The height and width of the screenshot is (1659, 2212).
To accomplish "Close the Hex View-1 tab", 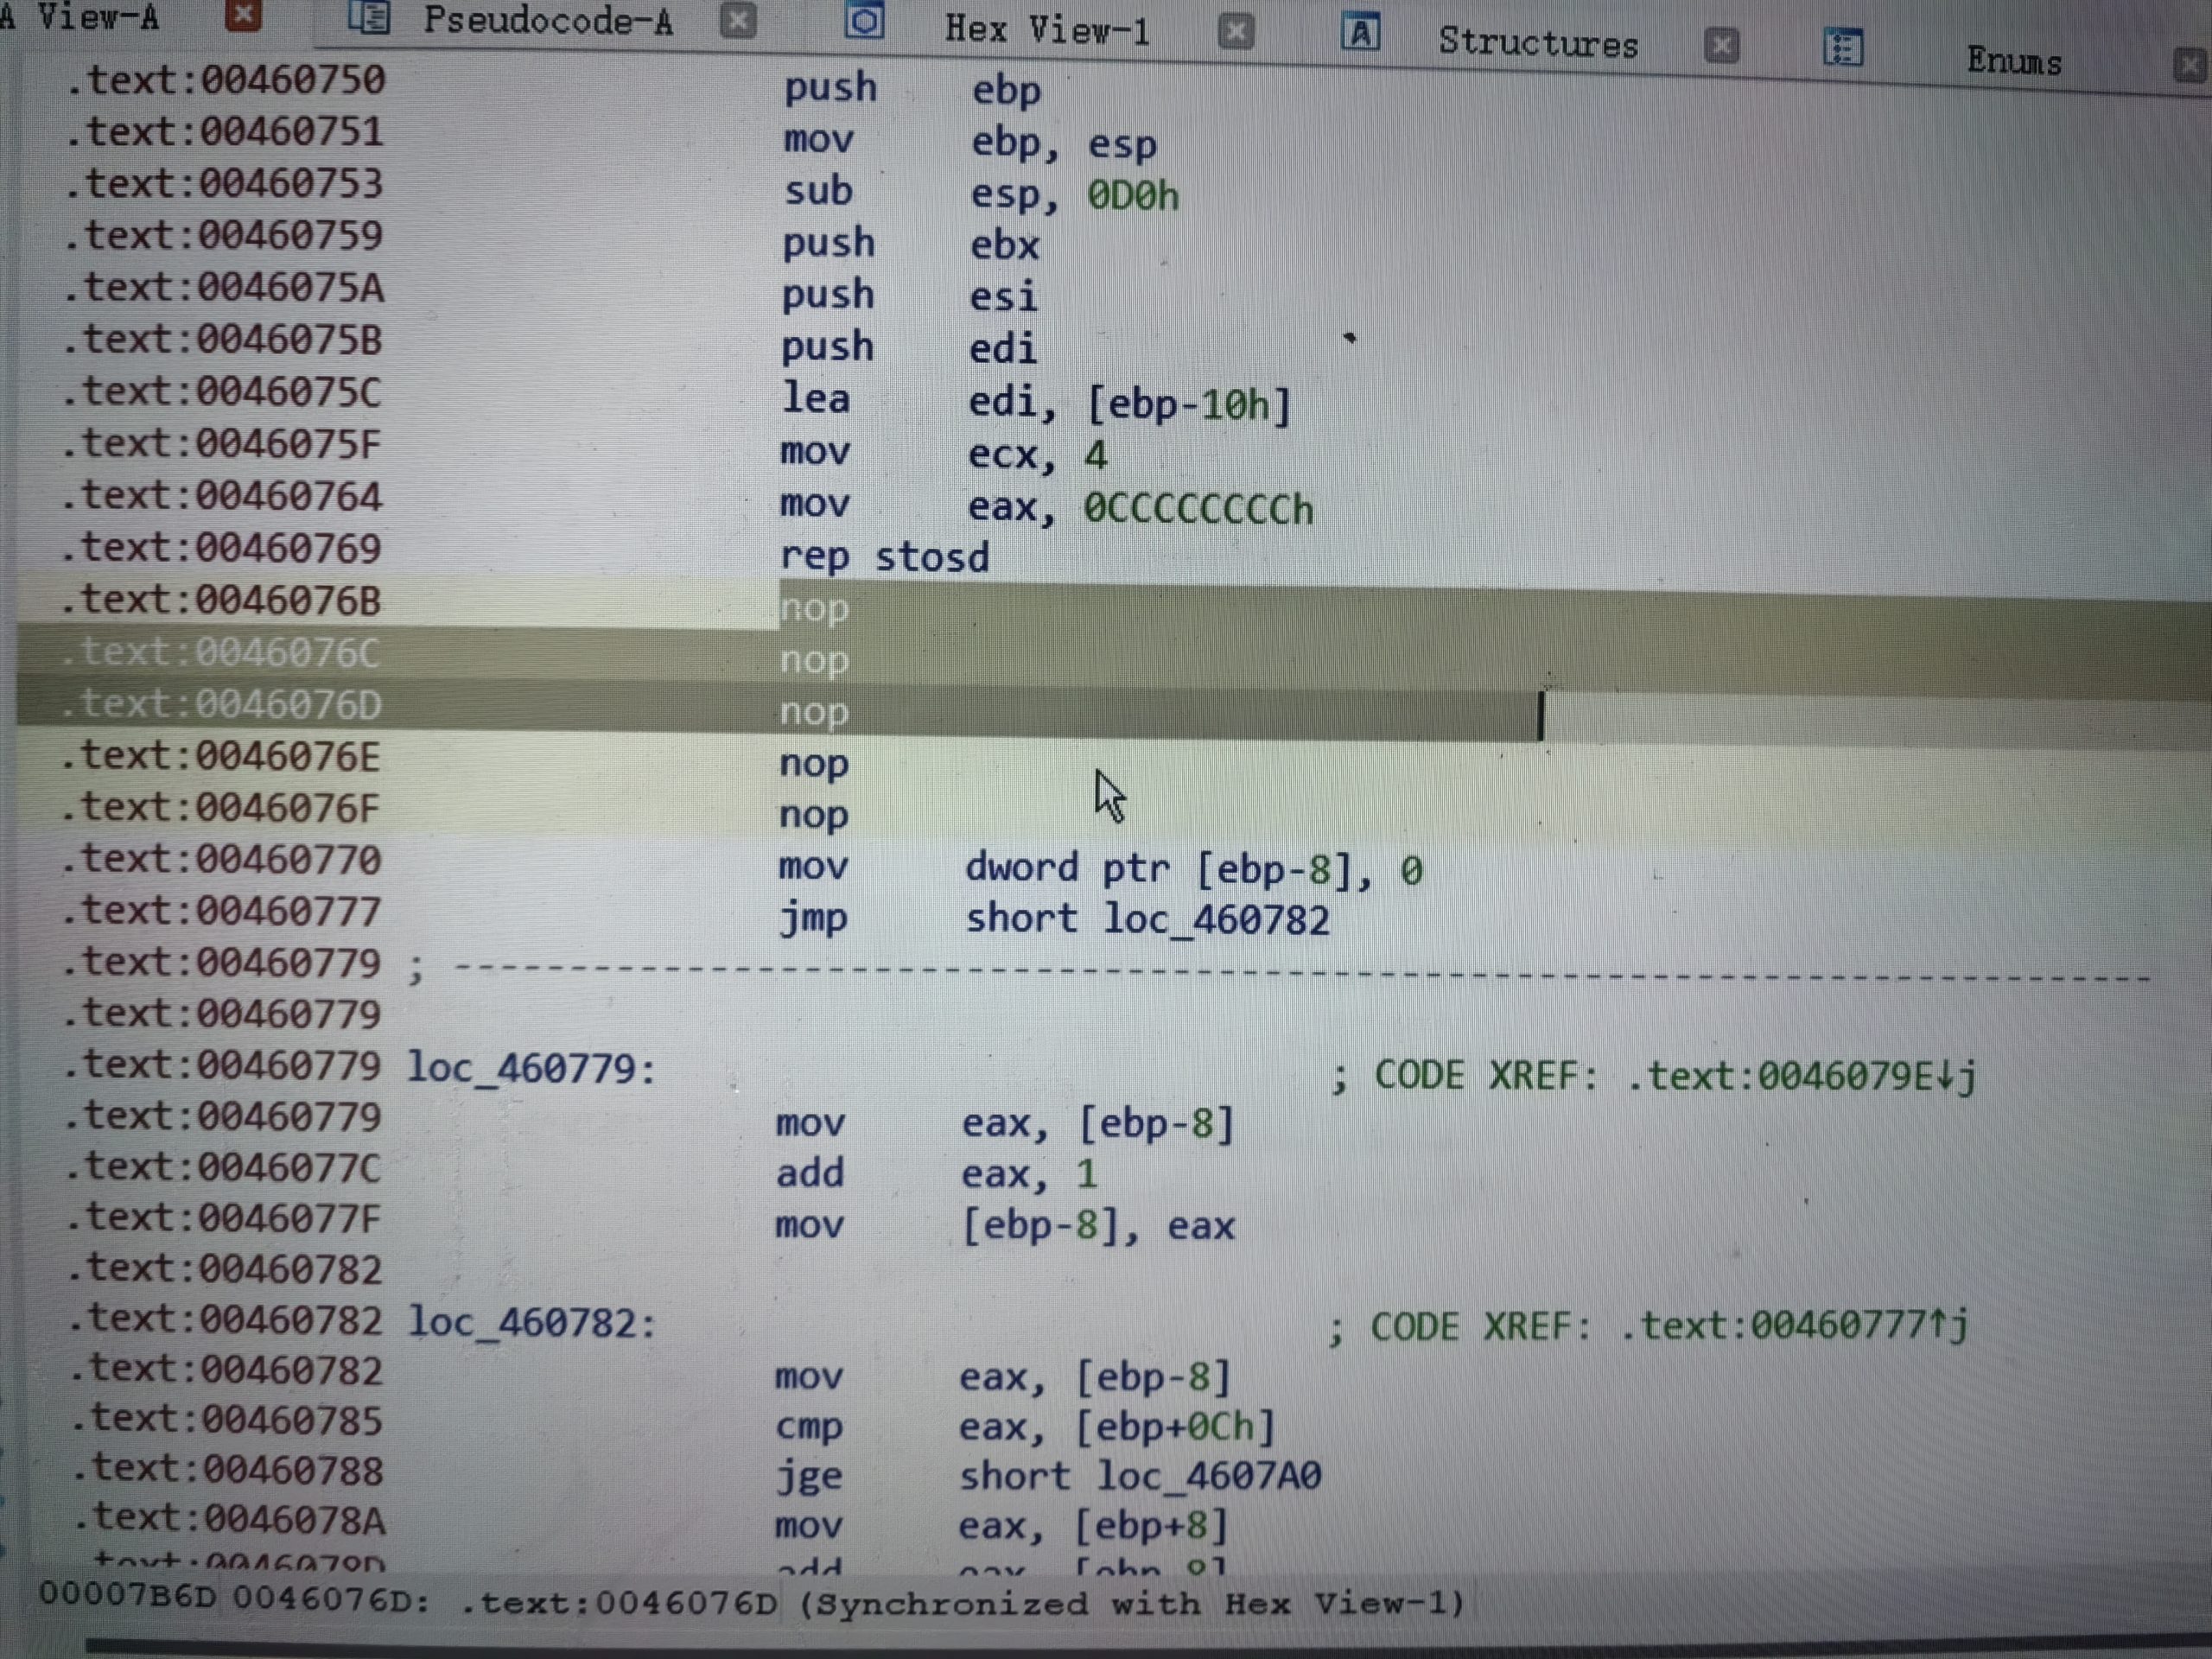I will pyautogui.click(x=1236, y=32).
